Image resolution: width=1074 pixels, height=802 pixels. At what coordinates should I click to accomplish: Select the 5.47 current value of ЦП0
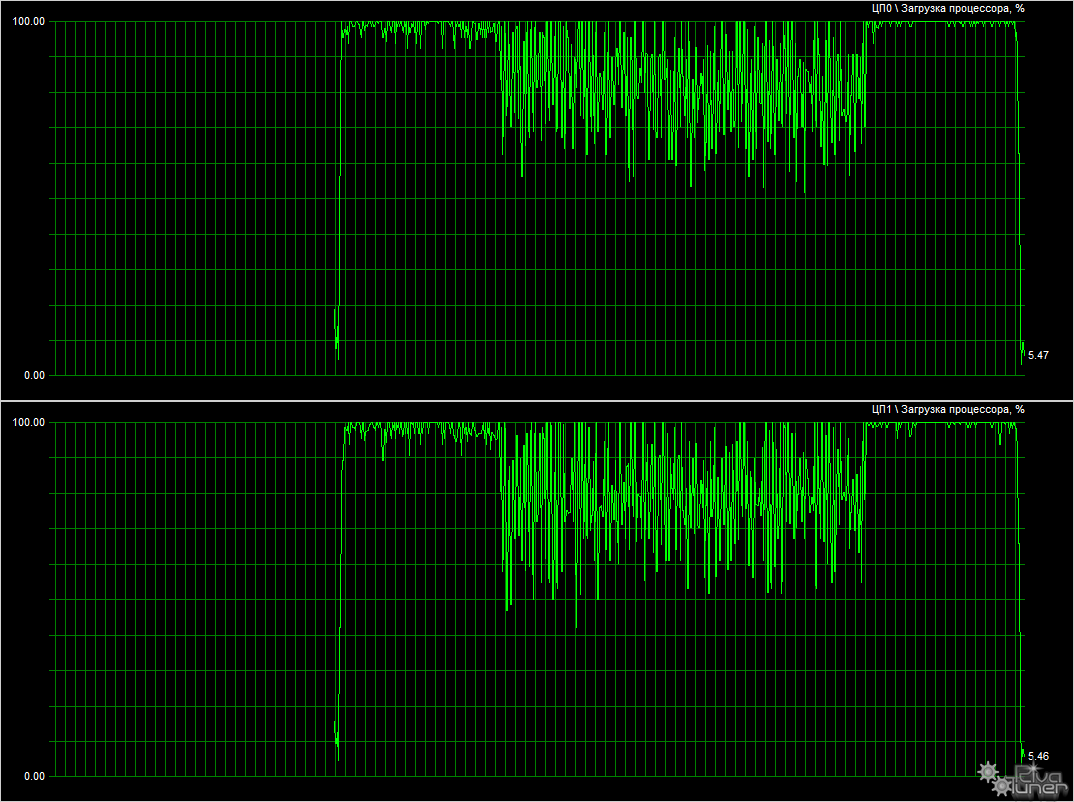pos(1038,355)
